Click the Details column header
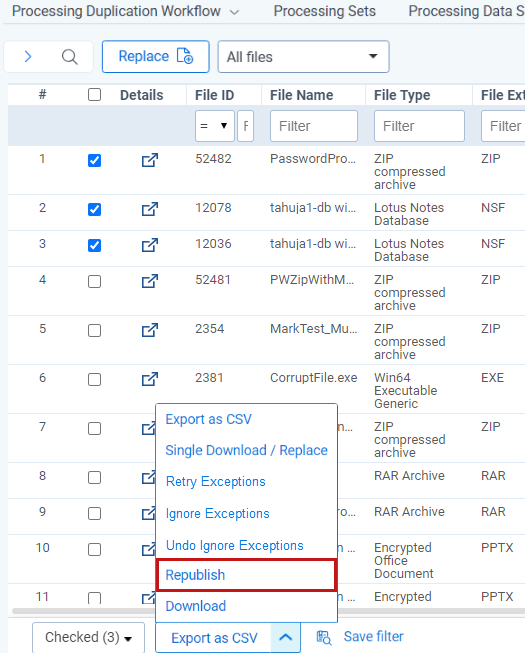The image size is (525, 653). (142, 95)
